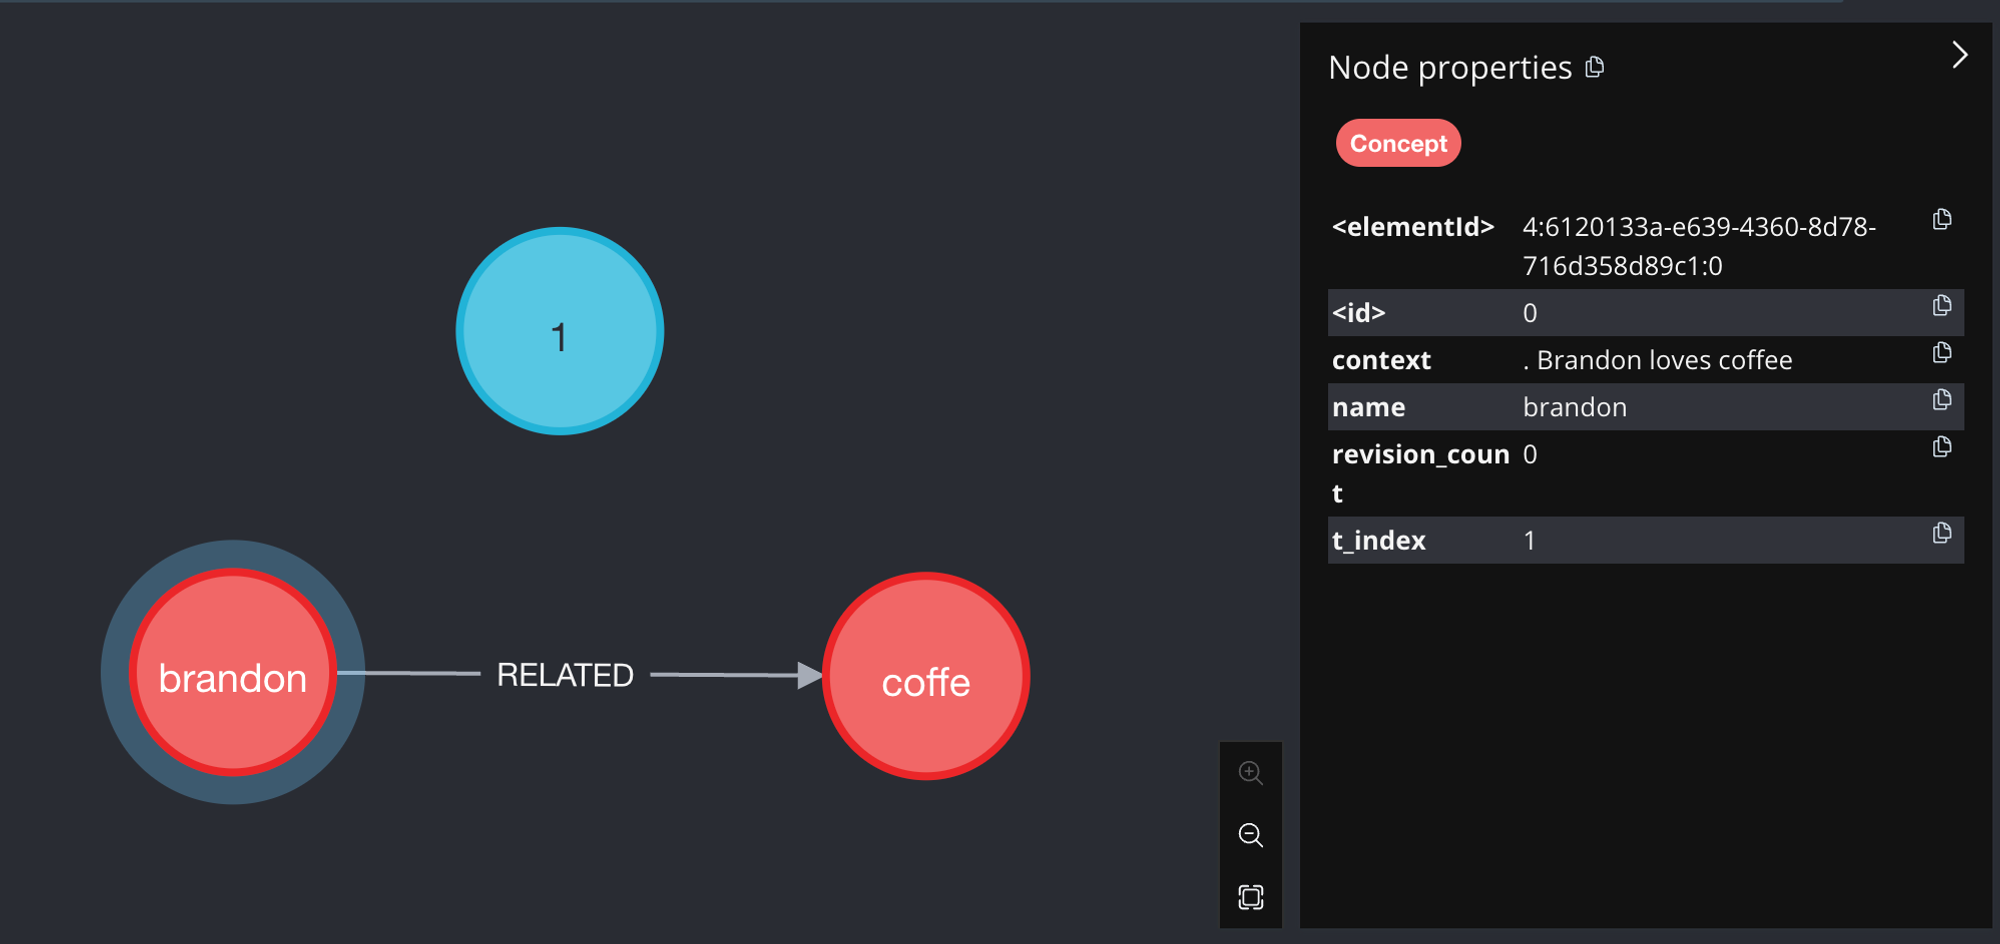
Task: Zoom out of the graph
Action: [x=1250, y=835]
